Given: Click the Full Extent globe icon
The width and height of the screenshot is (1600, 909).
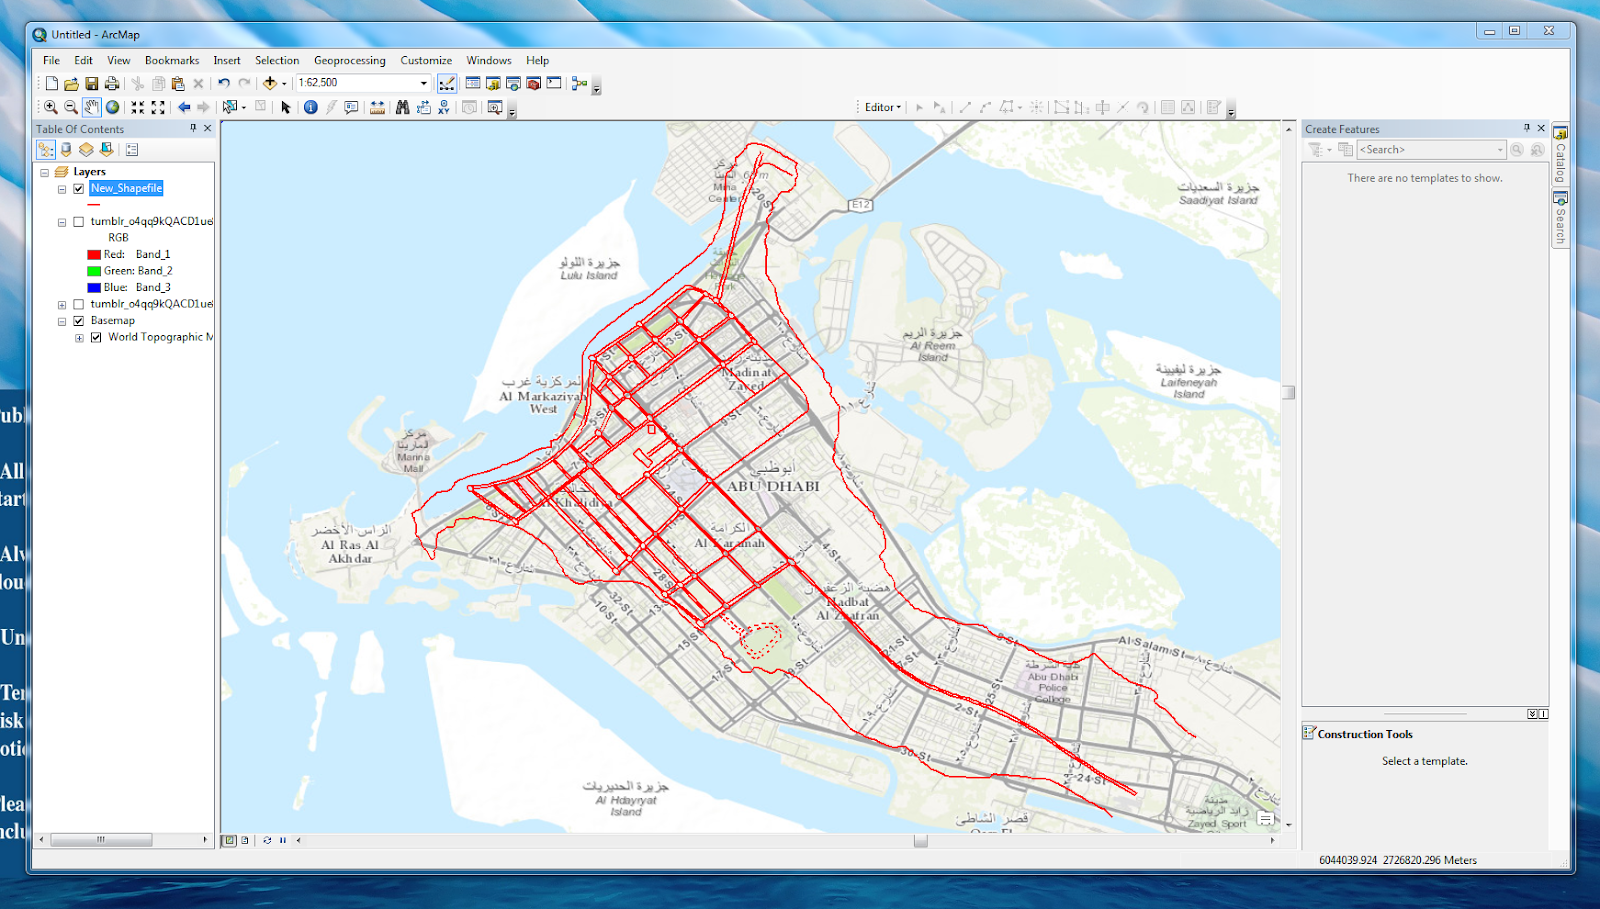Looking at the screenshot, I should pos(114,107).
